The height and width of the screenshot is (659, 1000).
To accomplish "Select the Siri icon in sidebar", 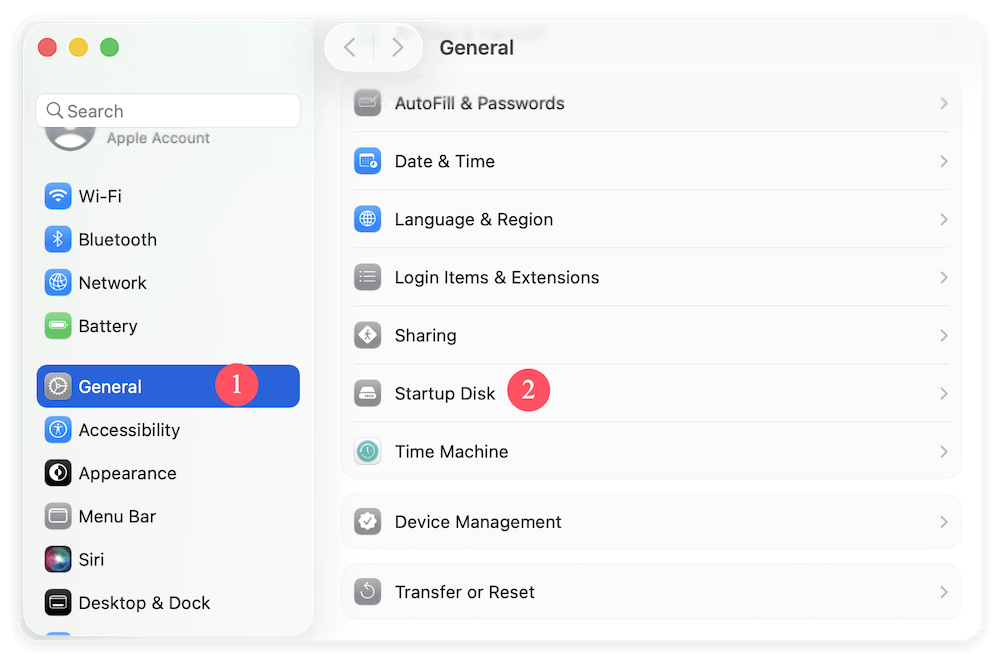I will [x=58, y=559].
